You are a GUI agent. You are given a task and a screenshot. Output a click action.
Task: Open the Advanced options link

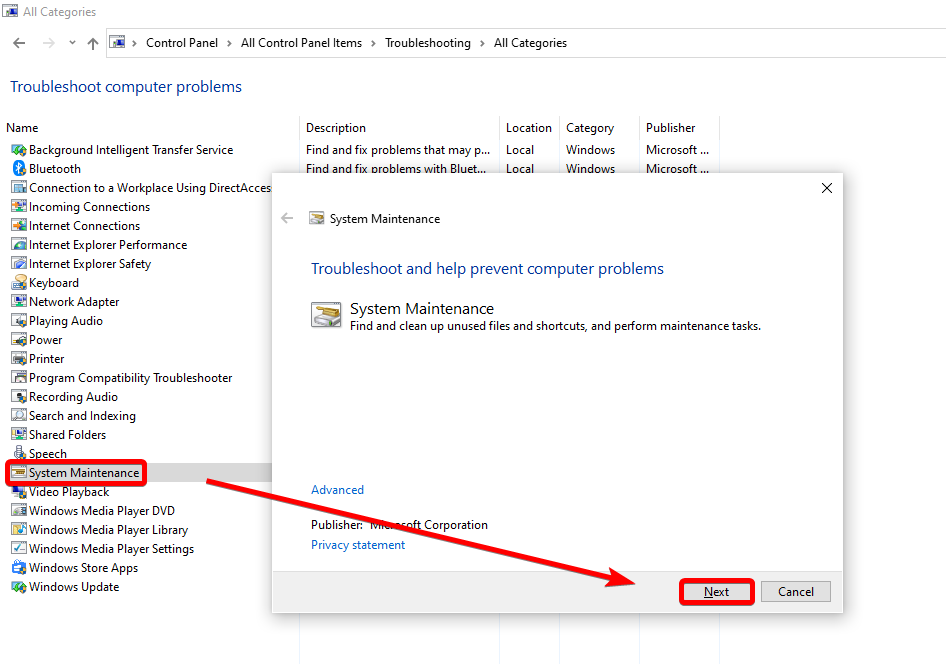[337, 489]
